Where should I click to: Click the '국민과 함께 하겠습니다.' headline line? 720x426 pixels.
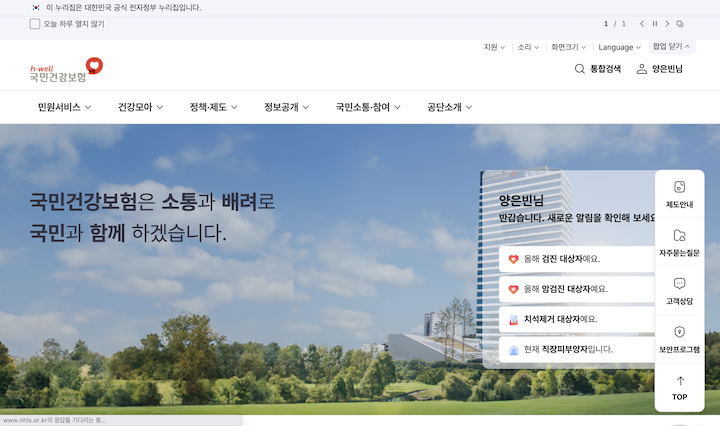click(128, 233)
